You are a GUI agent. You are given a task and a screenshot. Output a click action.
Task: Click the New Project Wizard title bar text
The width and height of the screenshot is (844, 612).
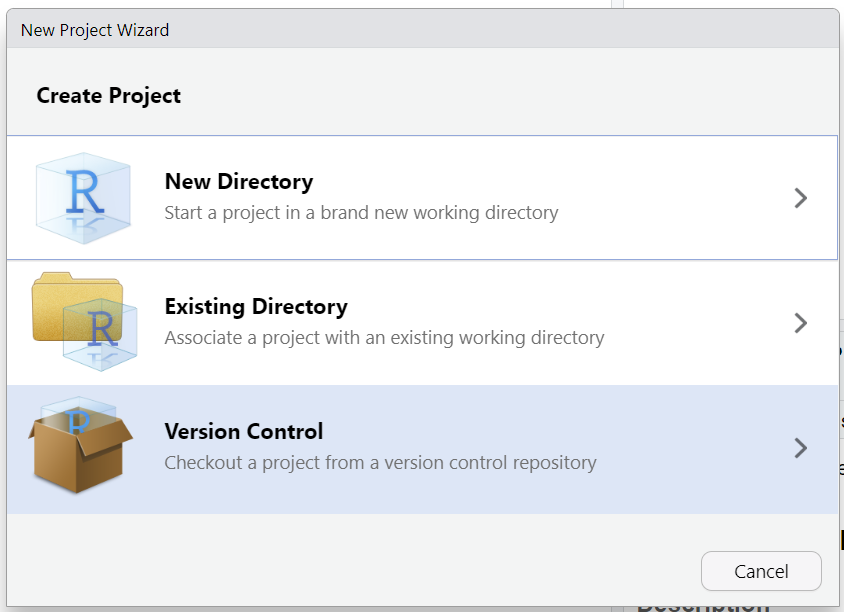(95, 30)
